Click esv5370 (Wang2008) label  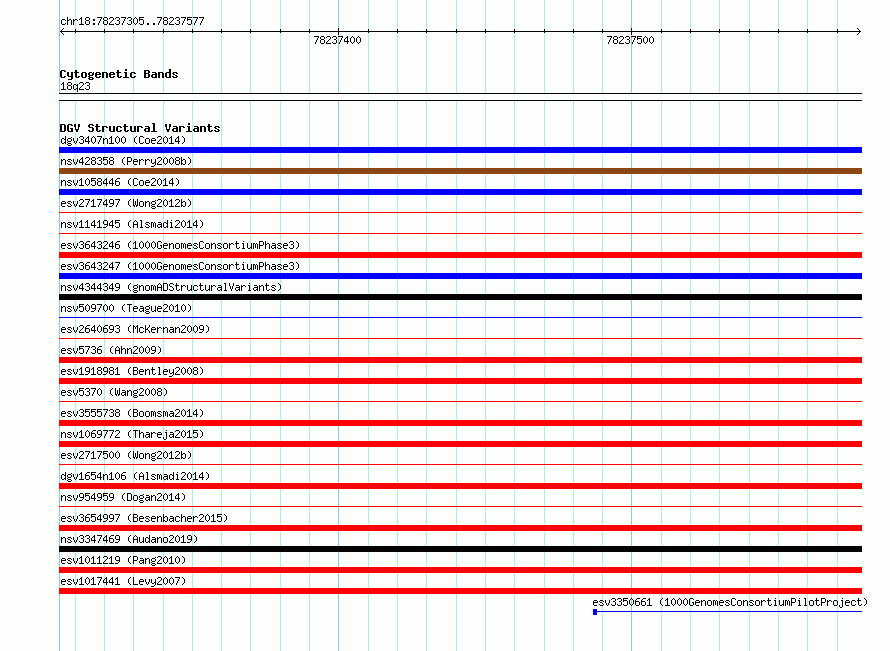pyautogui.click(x=114, y=392)
